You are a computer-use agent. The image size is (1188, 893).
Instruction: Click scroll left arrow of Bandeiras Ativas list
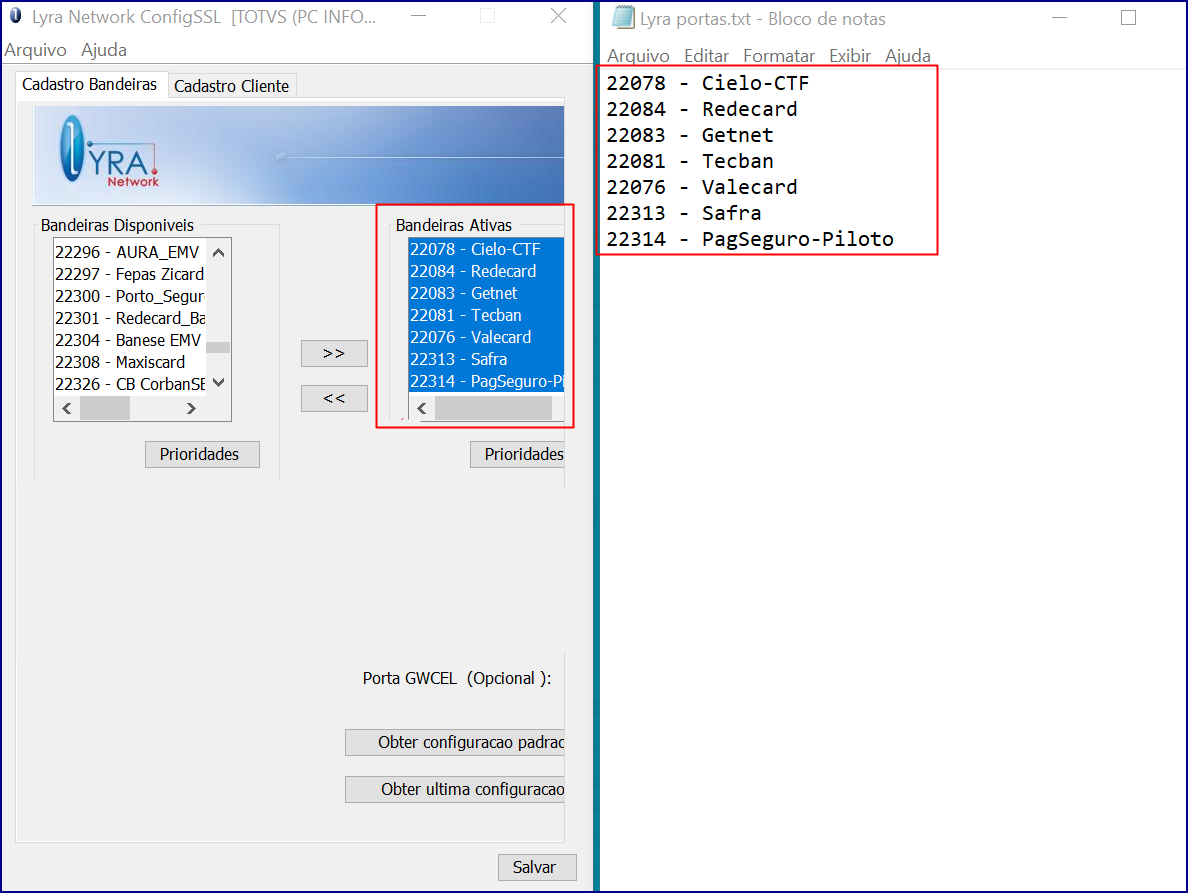pyautogui.click(x=422, y=409)
